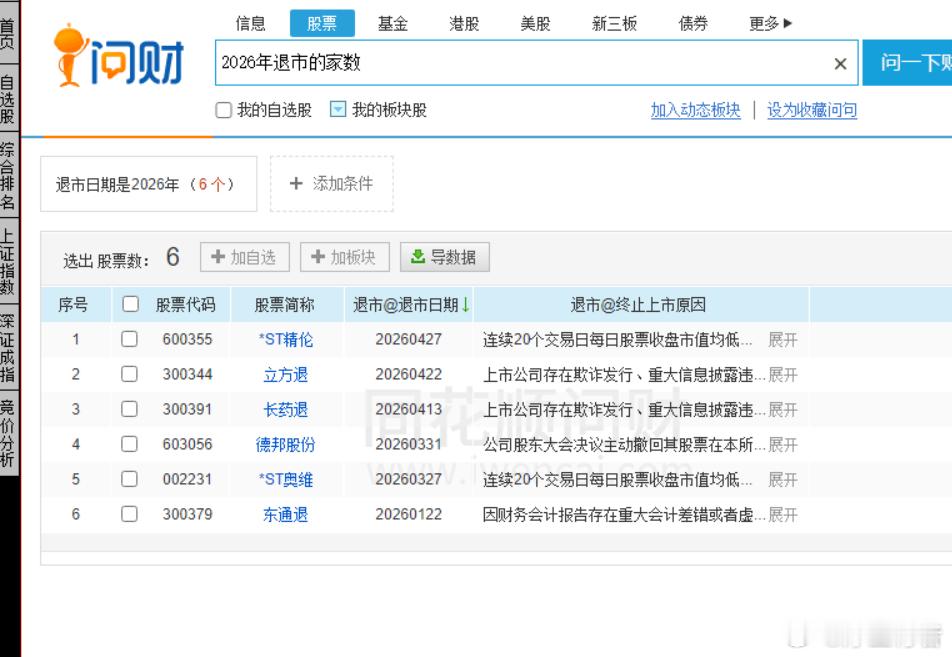
Task: Tick the select-all checkbox in table header
Action: click(x=131, y=304)
